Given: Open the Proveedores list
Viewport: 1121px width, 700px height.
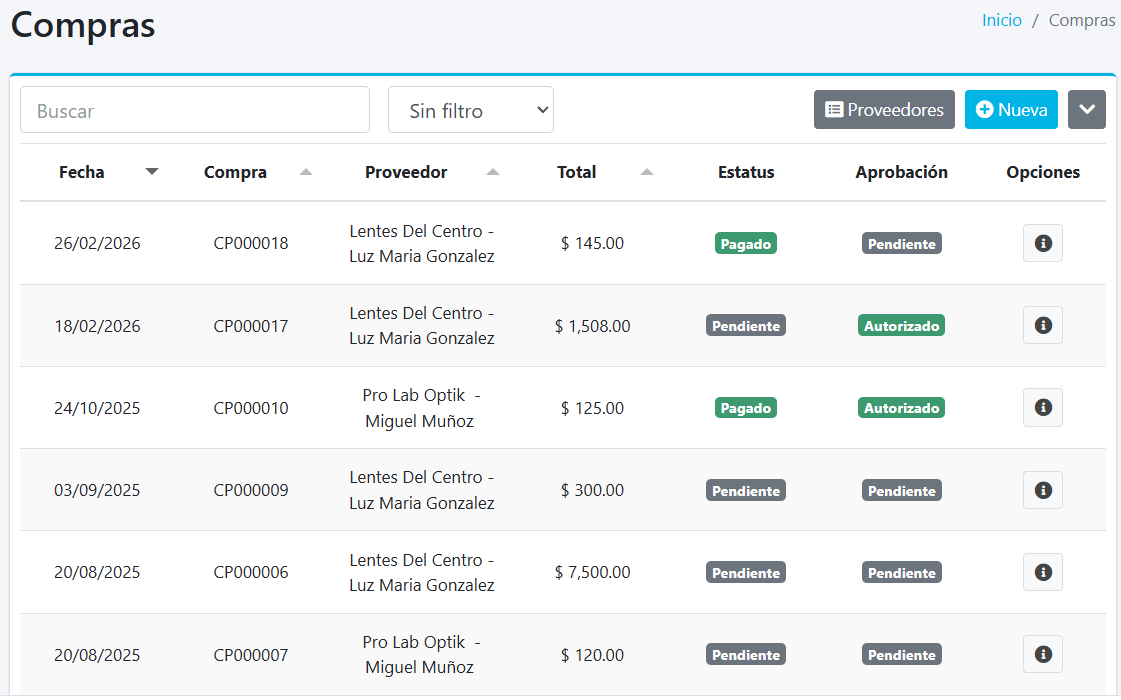Looking at the screenshot, I should [884, 110].
